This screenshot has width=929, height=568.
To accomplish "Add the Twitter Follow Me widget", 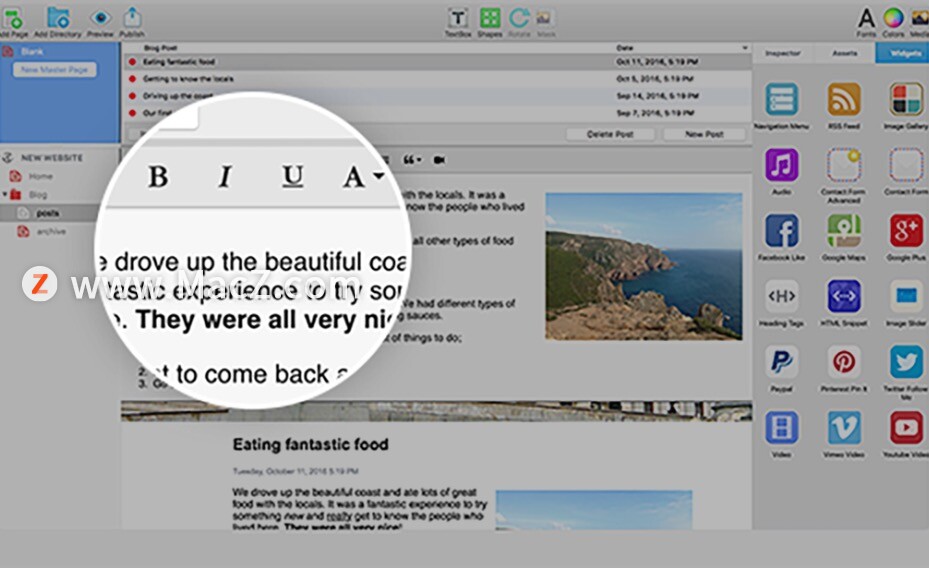I will (906, 362).
